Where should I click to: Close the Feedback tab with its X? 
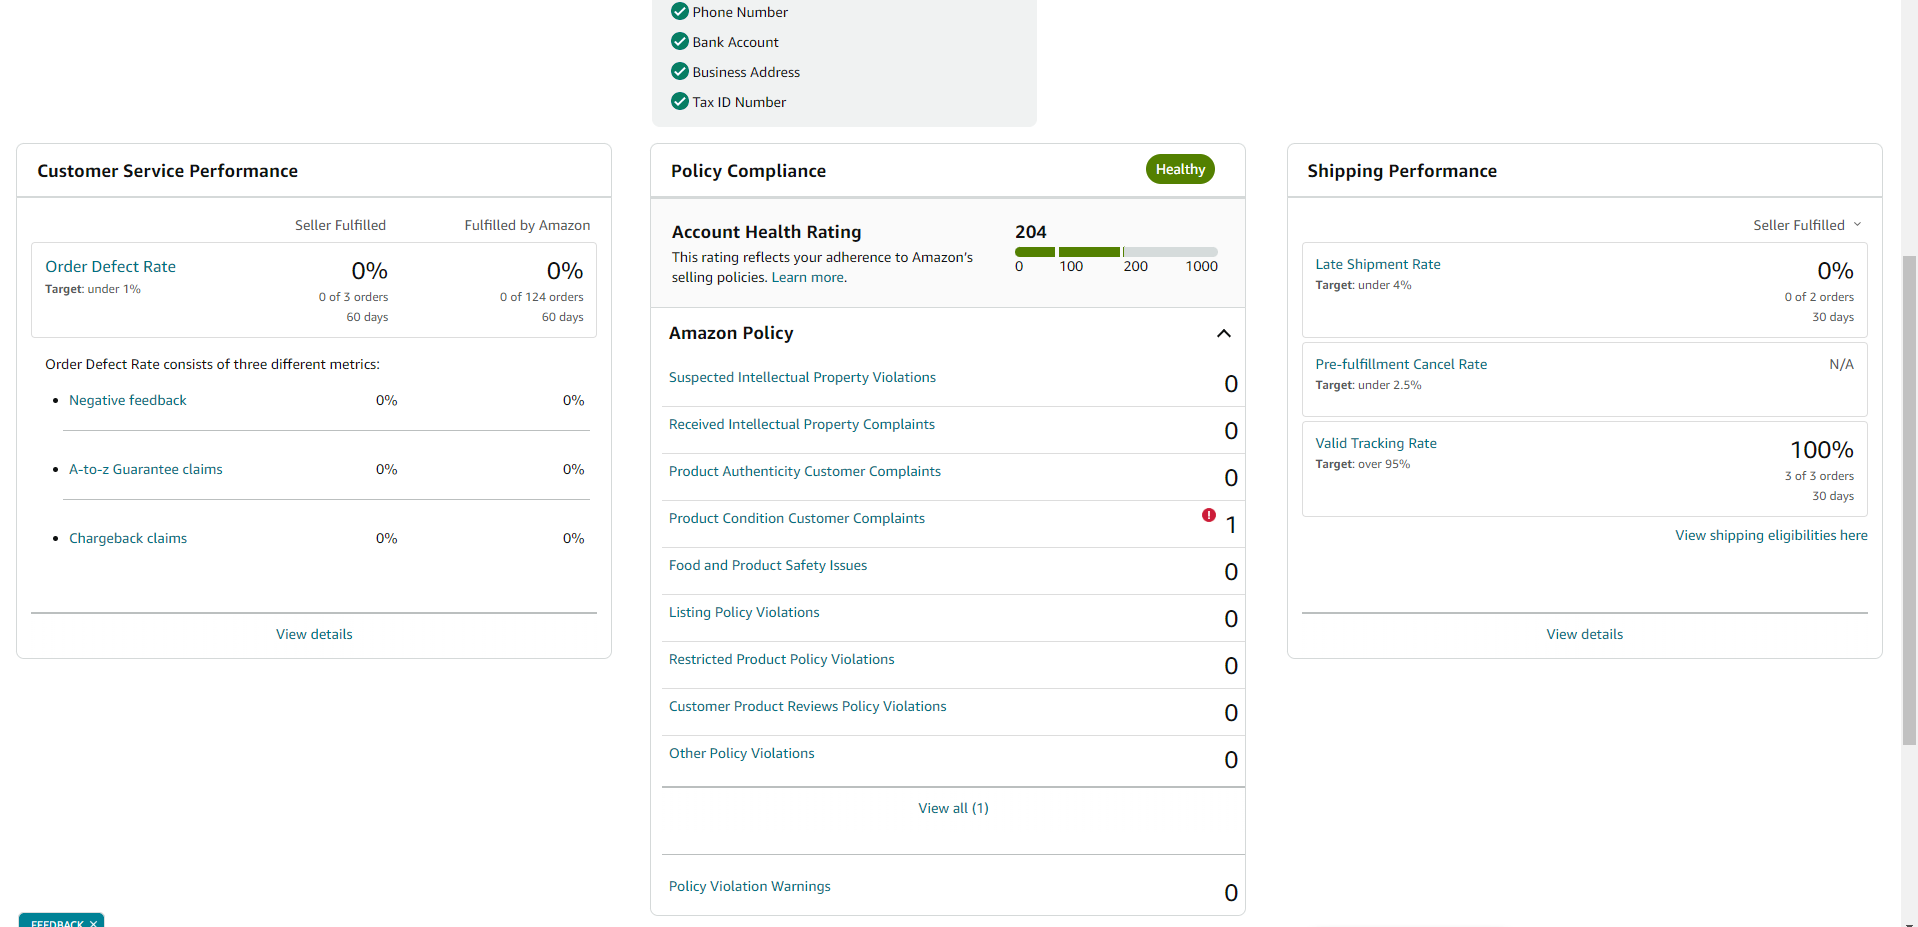93,923
